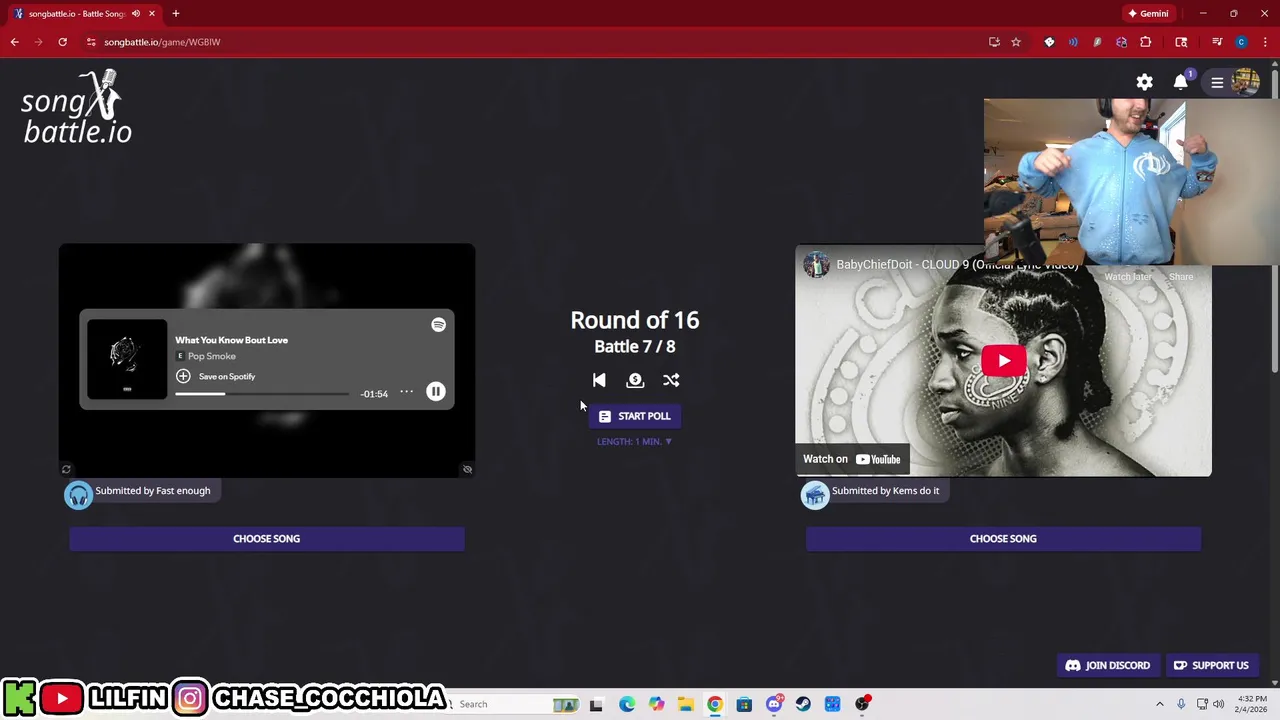Click the shuffle battles icon
The height and width of the screenshot is (720, 1280).
tap(671, 380)
